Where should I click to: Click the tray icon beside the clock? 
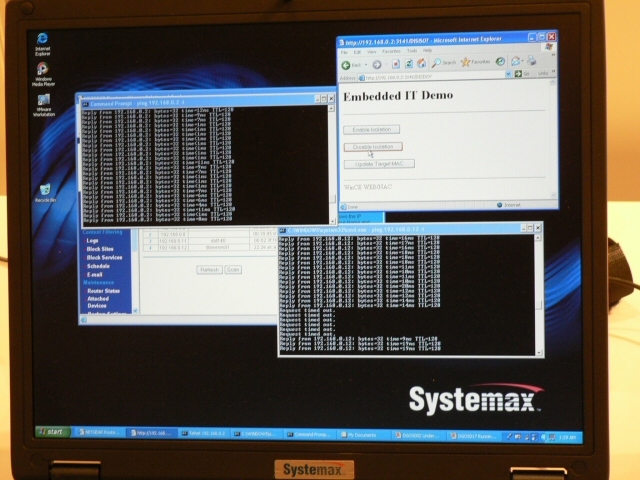552,437
